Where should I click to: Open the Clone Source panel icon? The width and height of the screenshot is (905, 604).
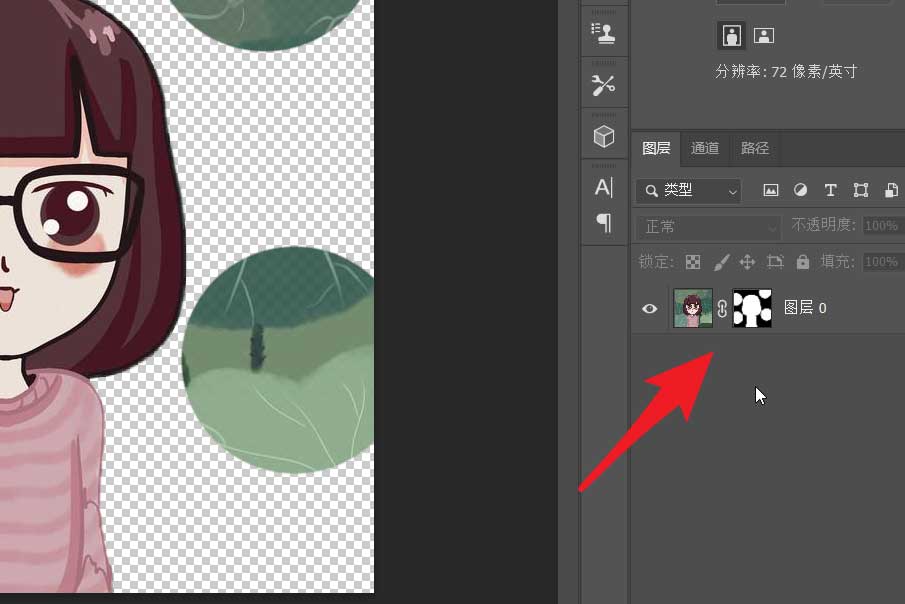(x=603, y=33)
